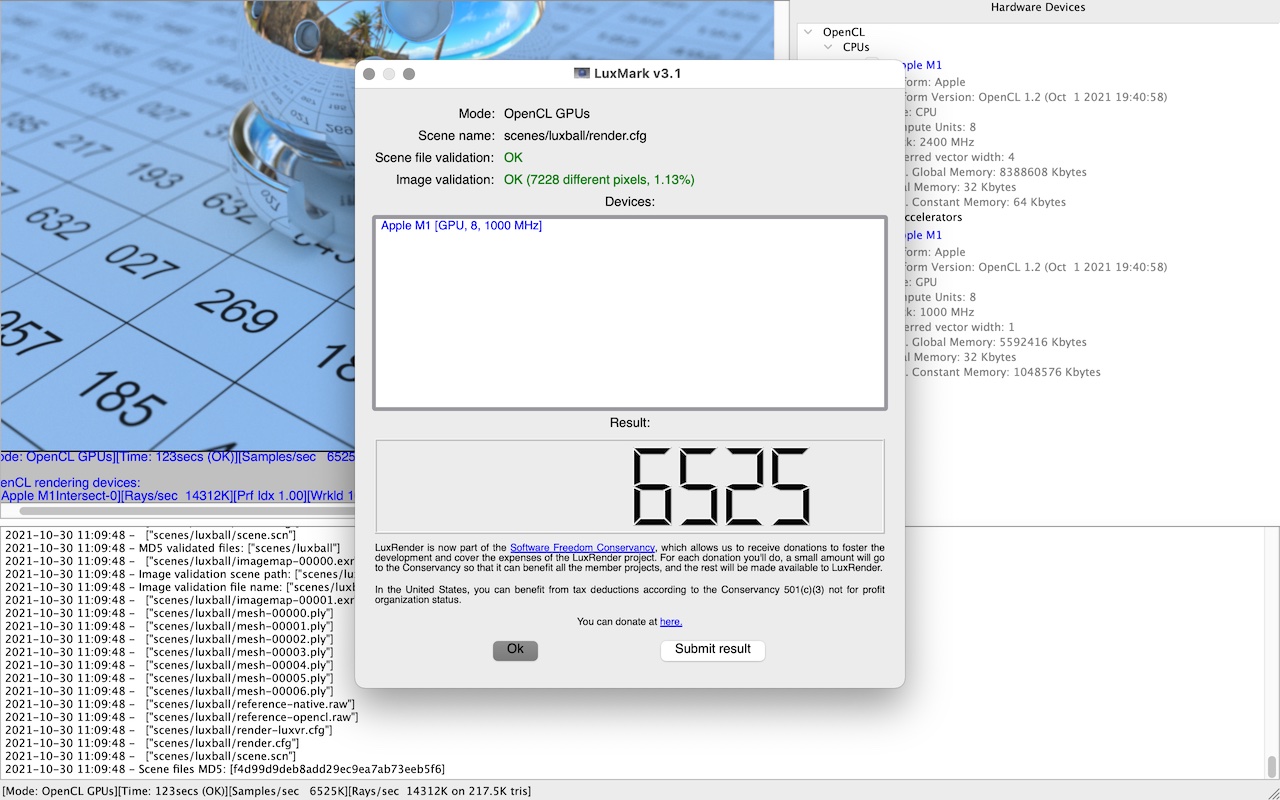The image size is (1280, 800).
Task: Click the Submit result button
Action: tap(712, 650)
